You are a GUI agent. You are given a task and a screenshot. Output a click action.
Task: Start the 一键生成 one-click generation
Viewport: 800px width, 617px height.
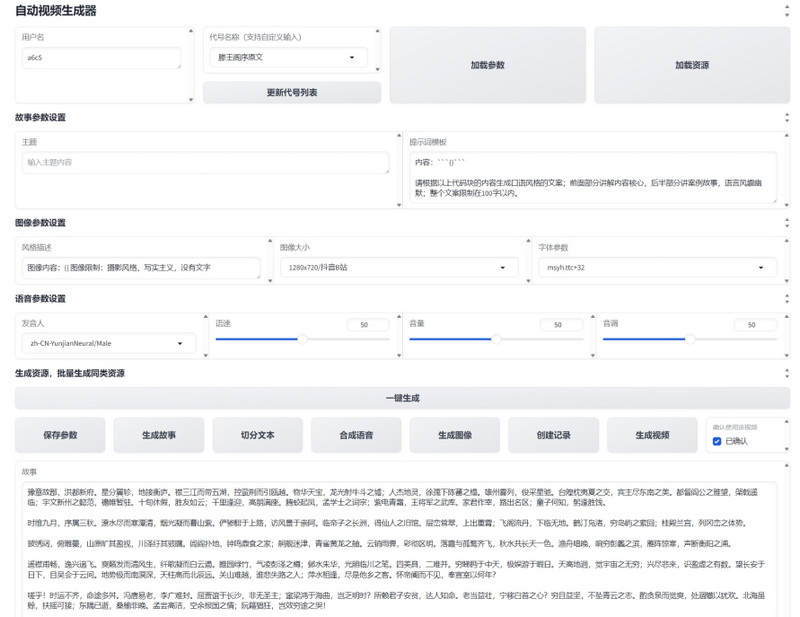point(402,398)
